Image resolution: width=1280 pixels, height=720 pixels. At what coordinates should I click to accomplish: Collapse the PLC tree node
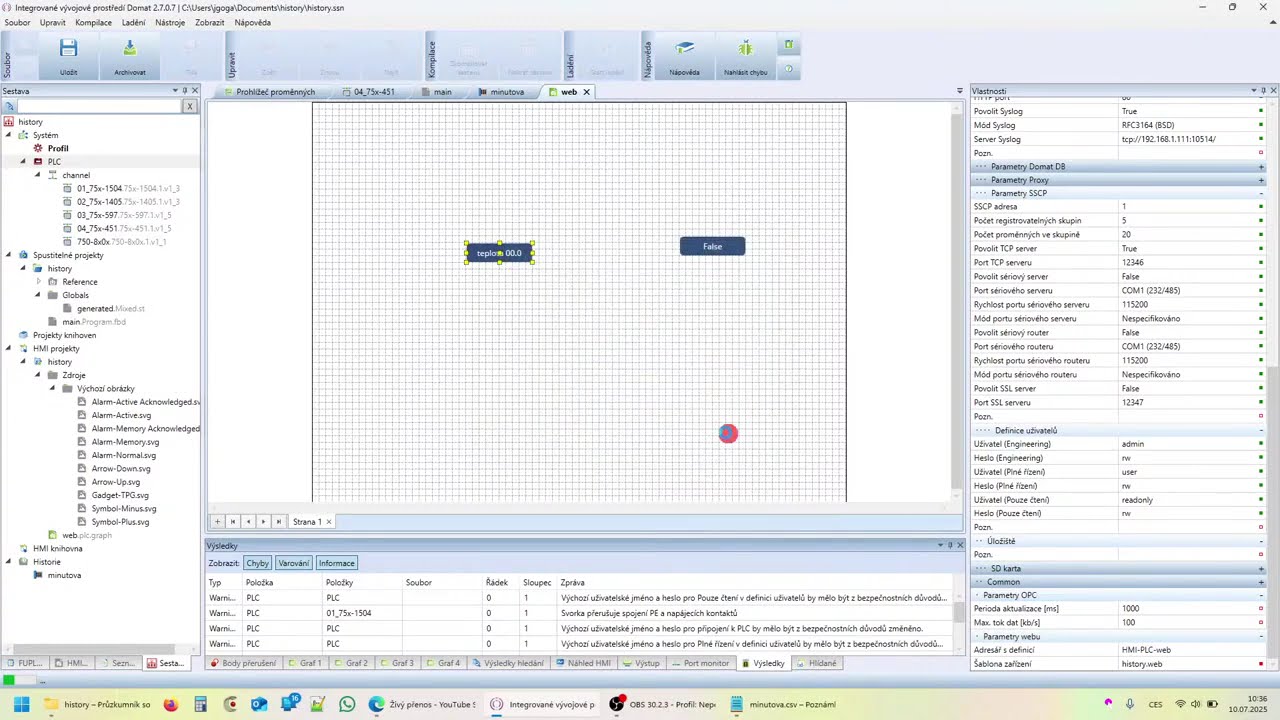[23, 161]
